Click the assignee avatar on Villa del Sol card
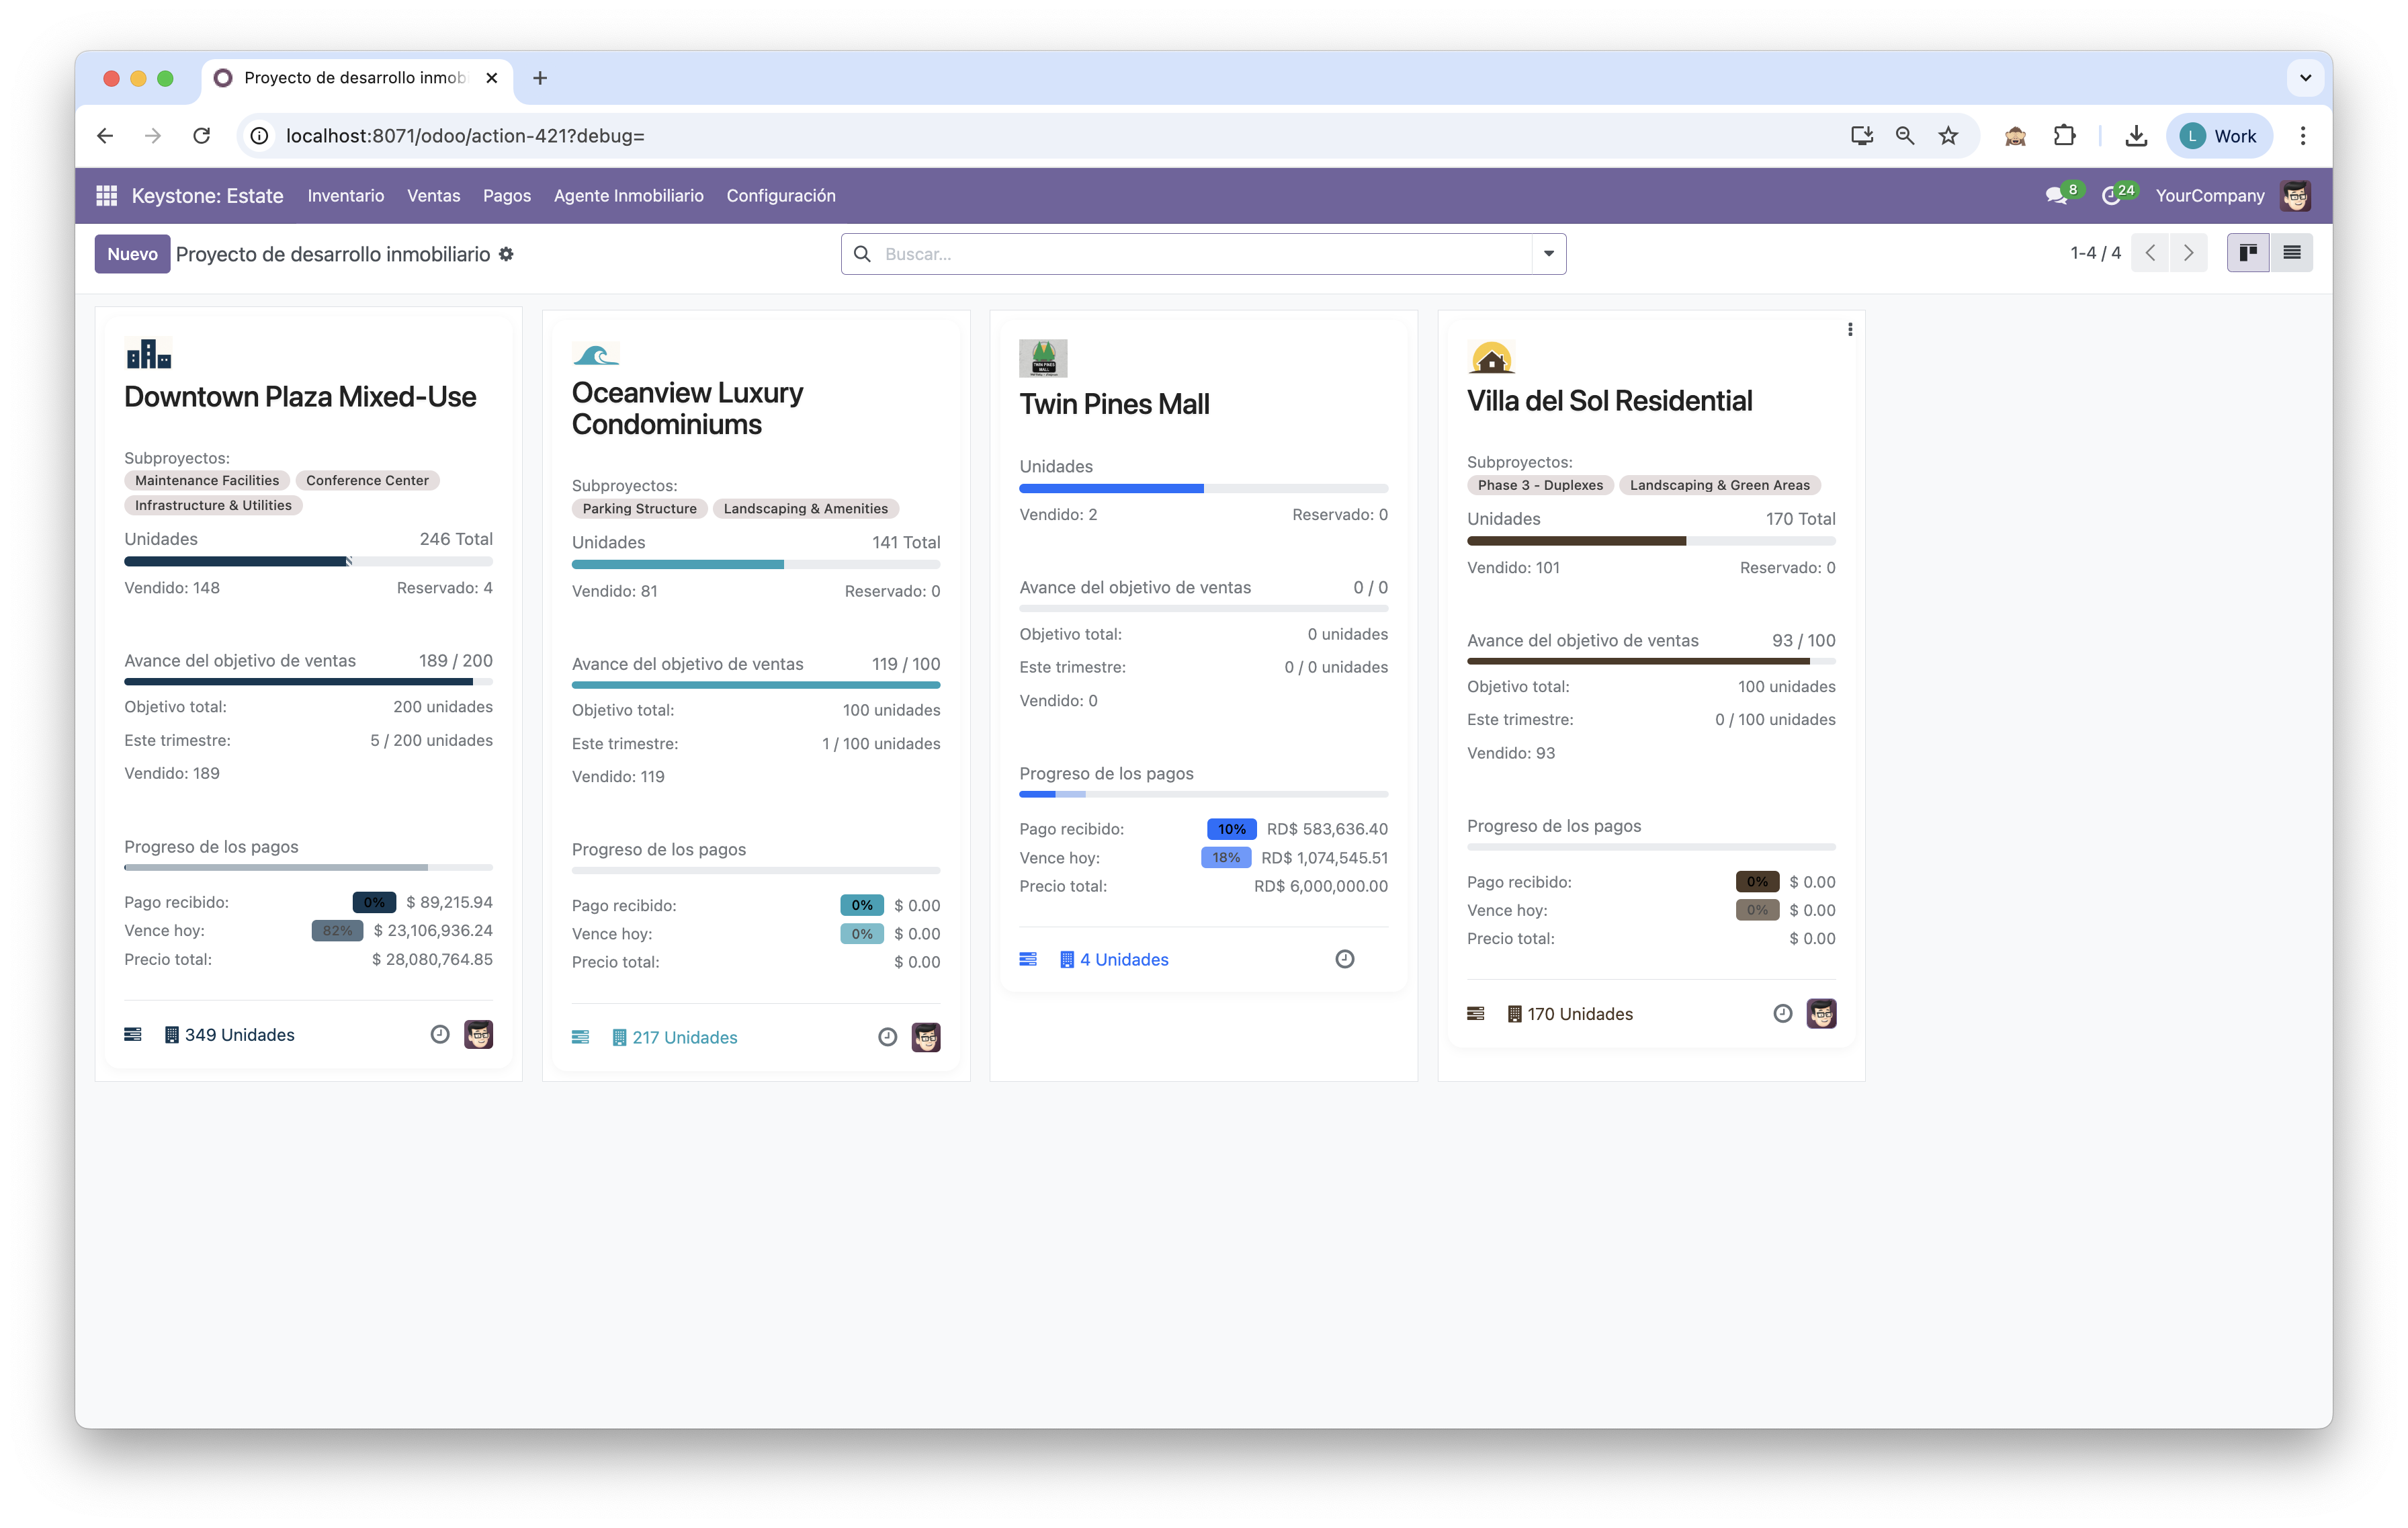The image size is (2408, 1528). (1822, 1013)
